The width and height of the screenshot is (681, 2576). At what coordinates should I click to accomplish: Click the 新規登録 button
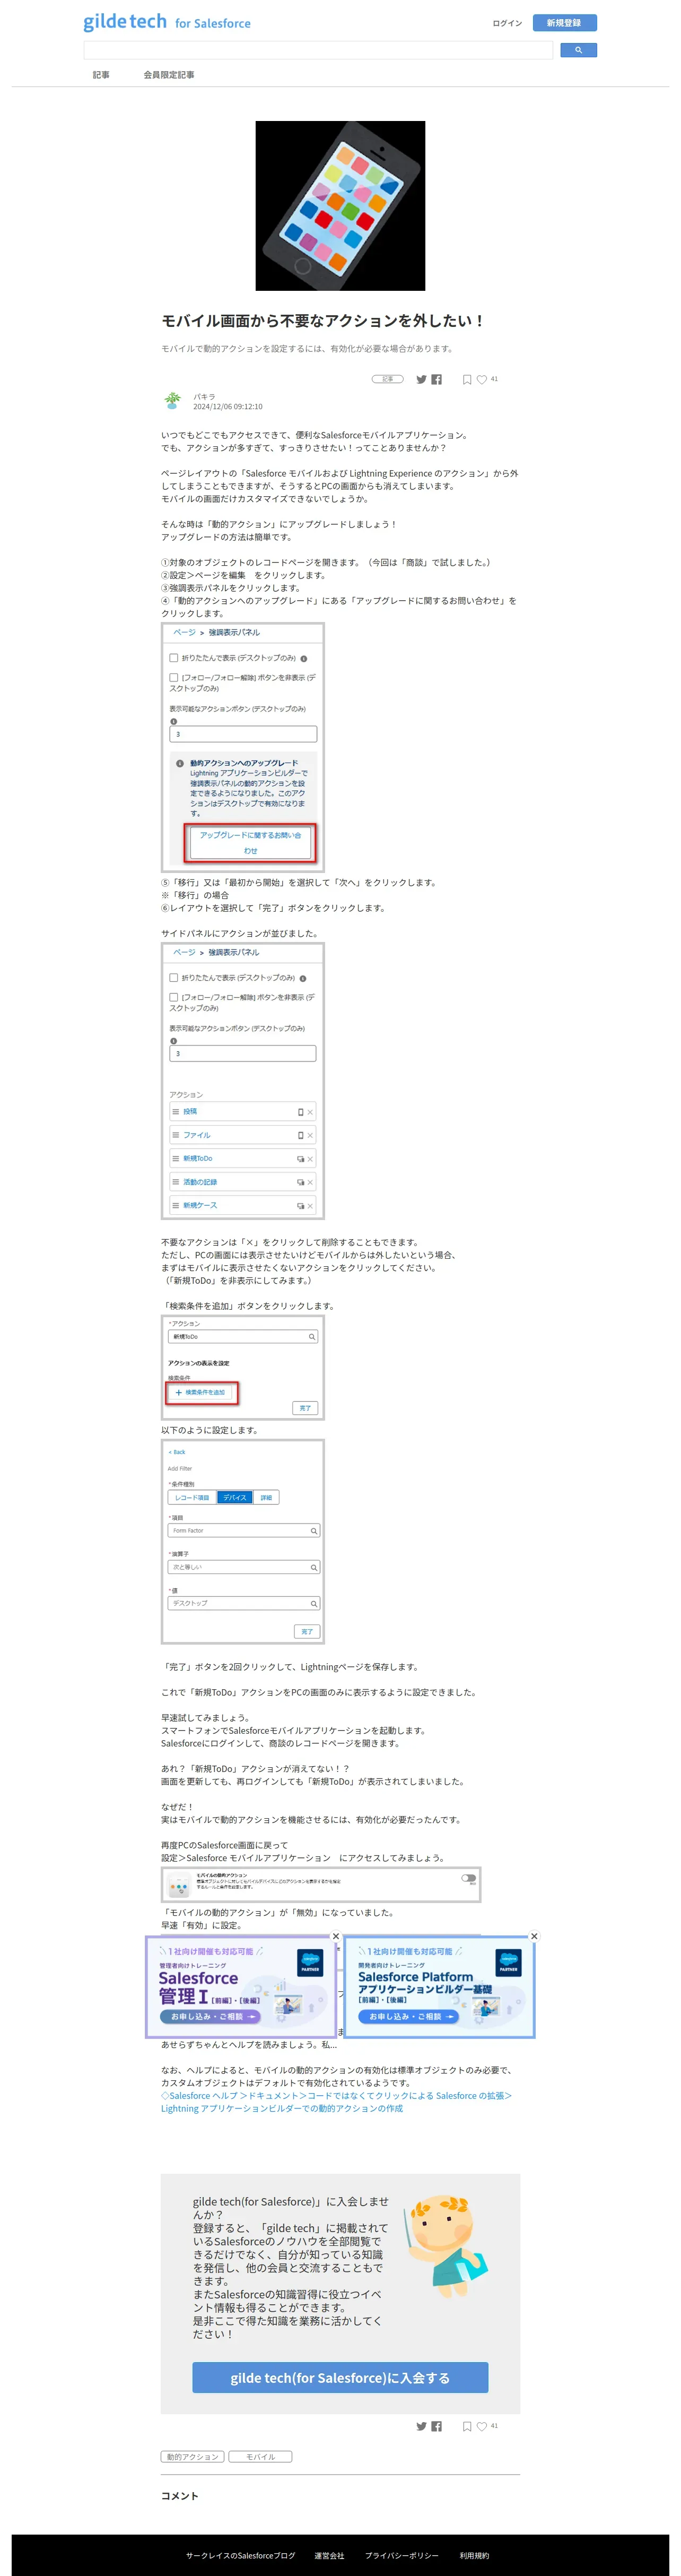(x=564, y=23)
